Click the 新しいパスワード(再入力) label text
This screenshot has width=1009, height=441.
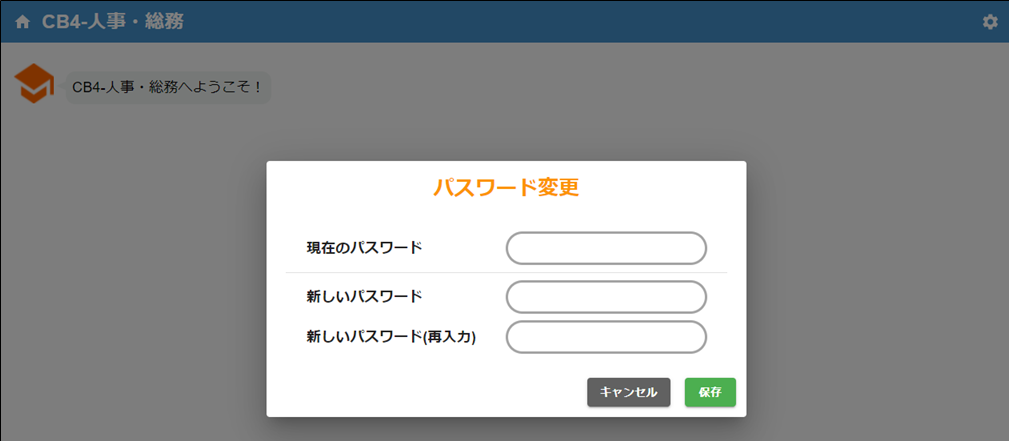[390, 337]
